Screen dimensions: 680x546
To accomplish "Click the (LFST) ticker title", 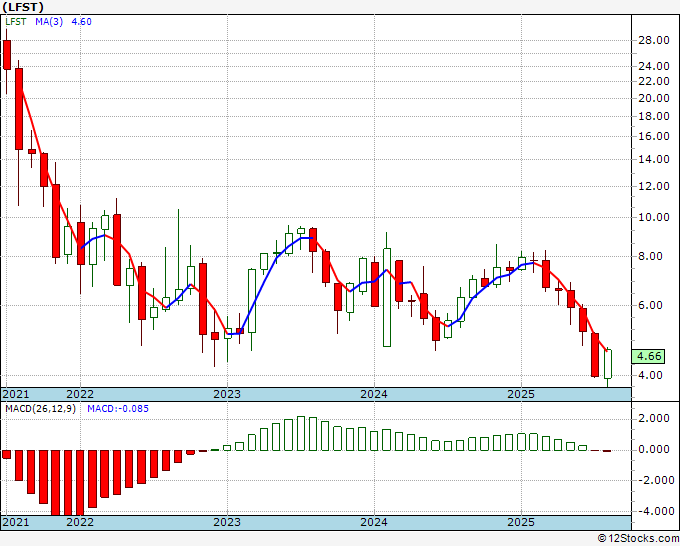I will tap(23, 7).
